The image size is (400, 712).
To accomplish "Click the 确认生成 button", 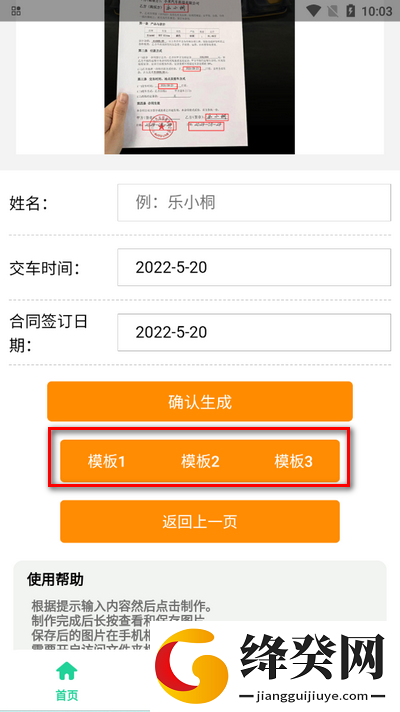I will pyautogui.click(x=200, y=401).
